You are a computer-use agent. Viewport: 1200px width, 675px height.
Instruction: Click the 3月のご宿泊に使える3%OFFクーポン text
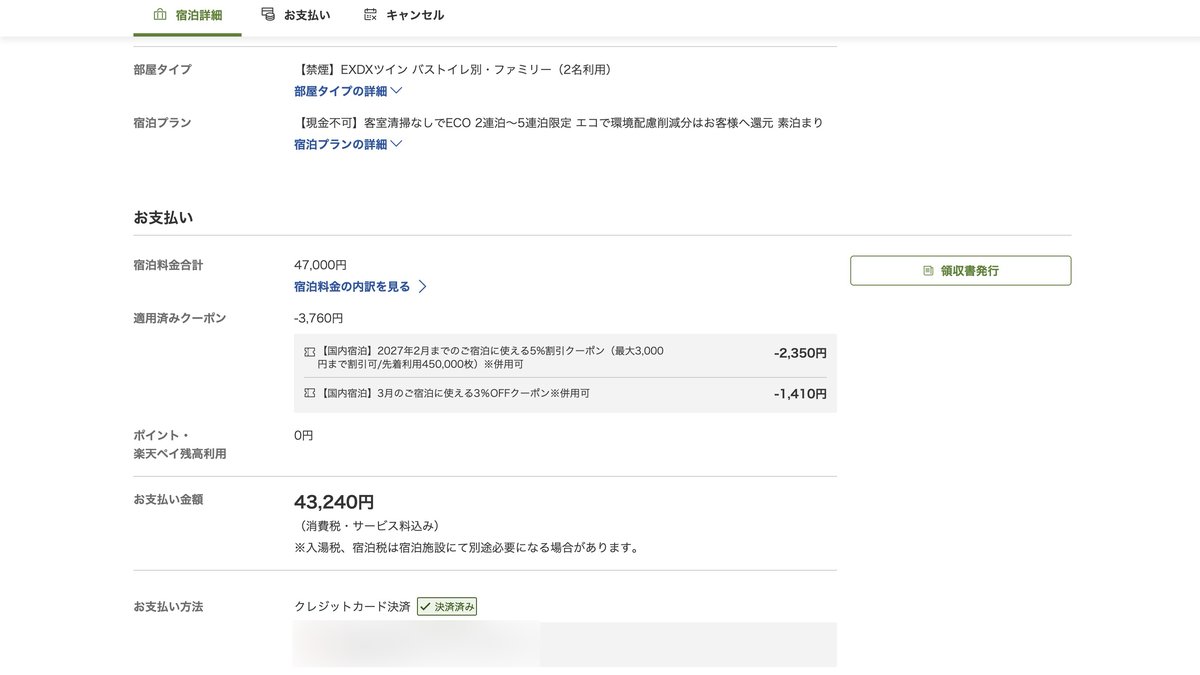tap(456, 393)
